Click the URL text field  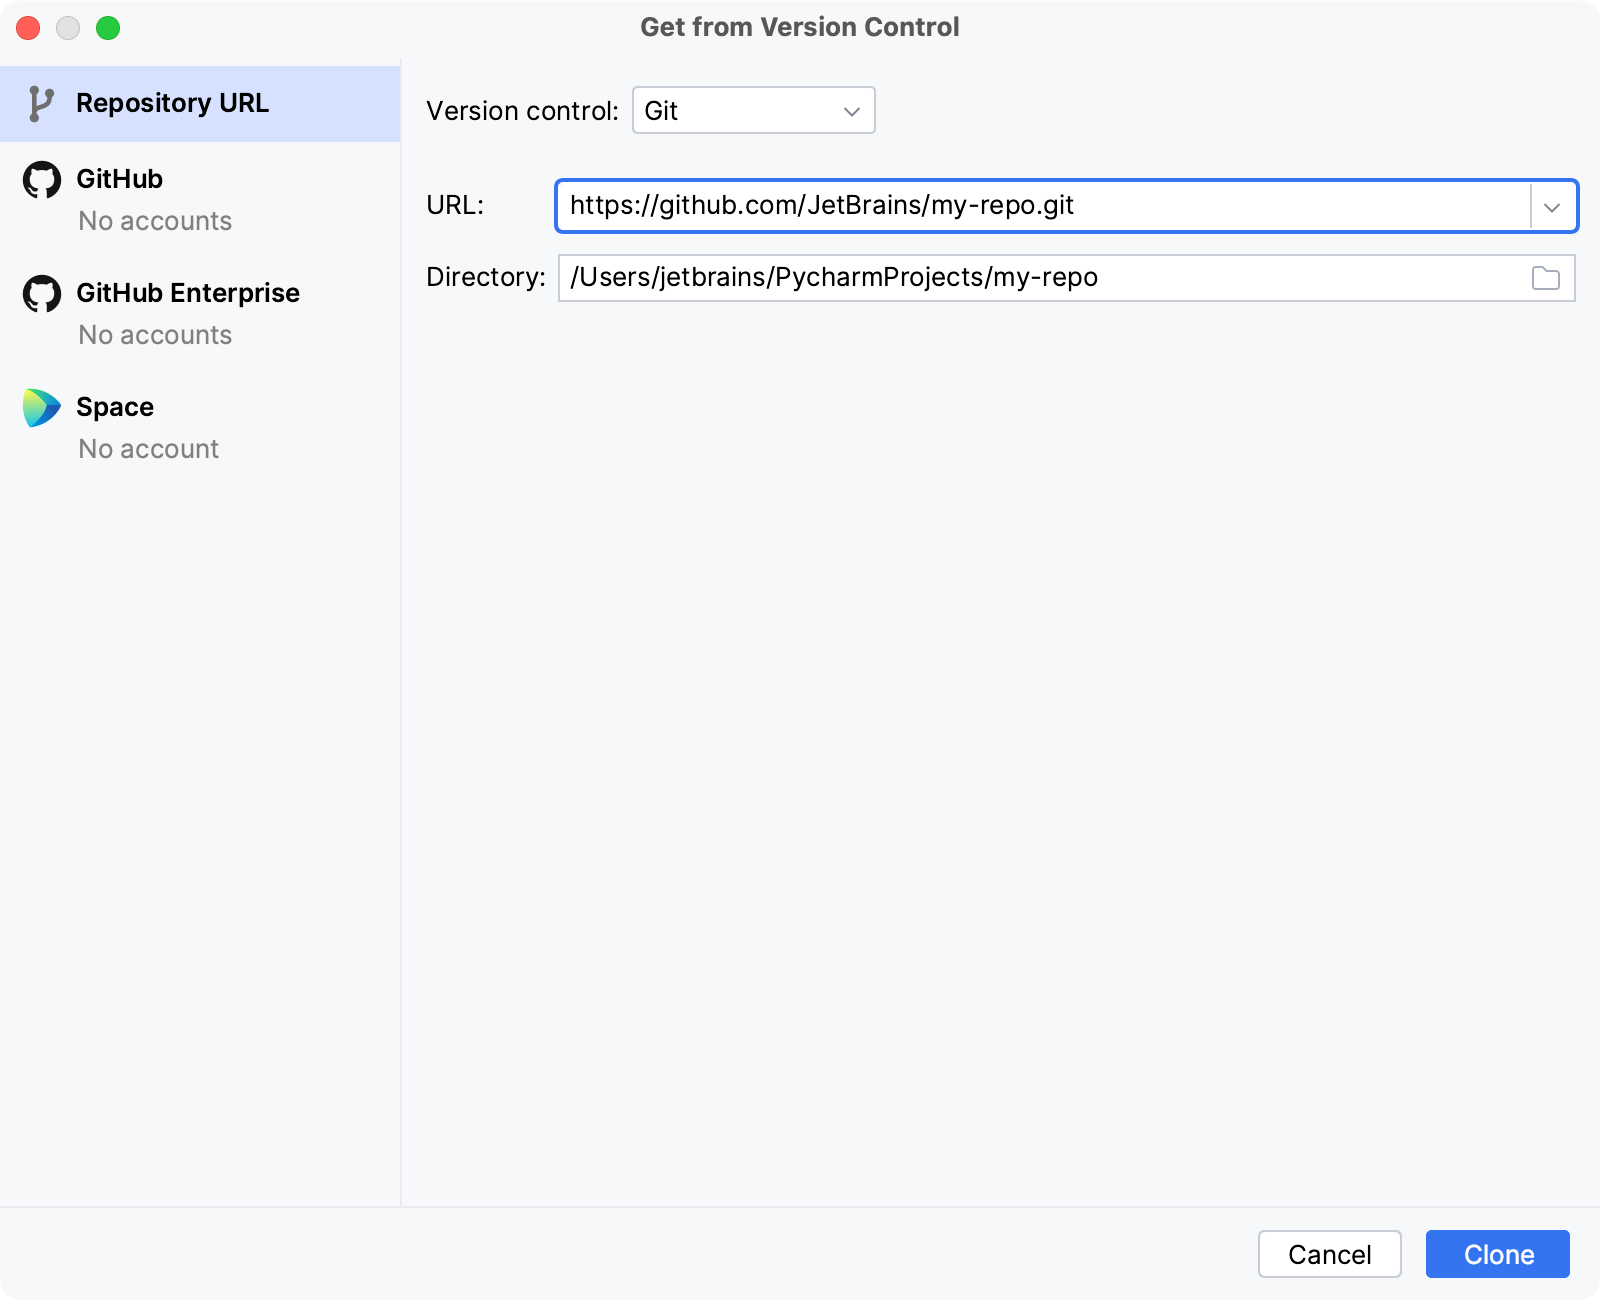click(1000, 206)
